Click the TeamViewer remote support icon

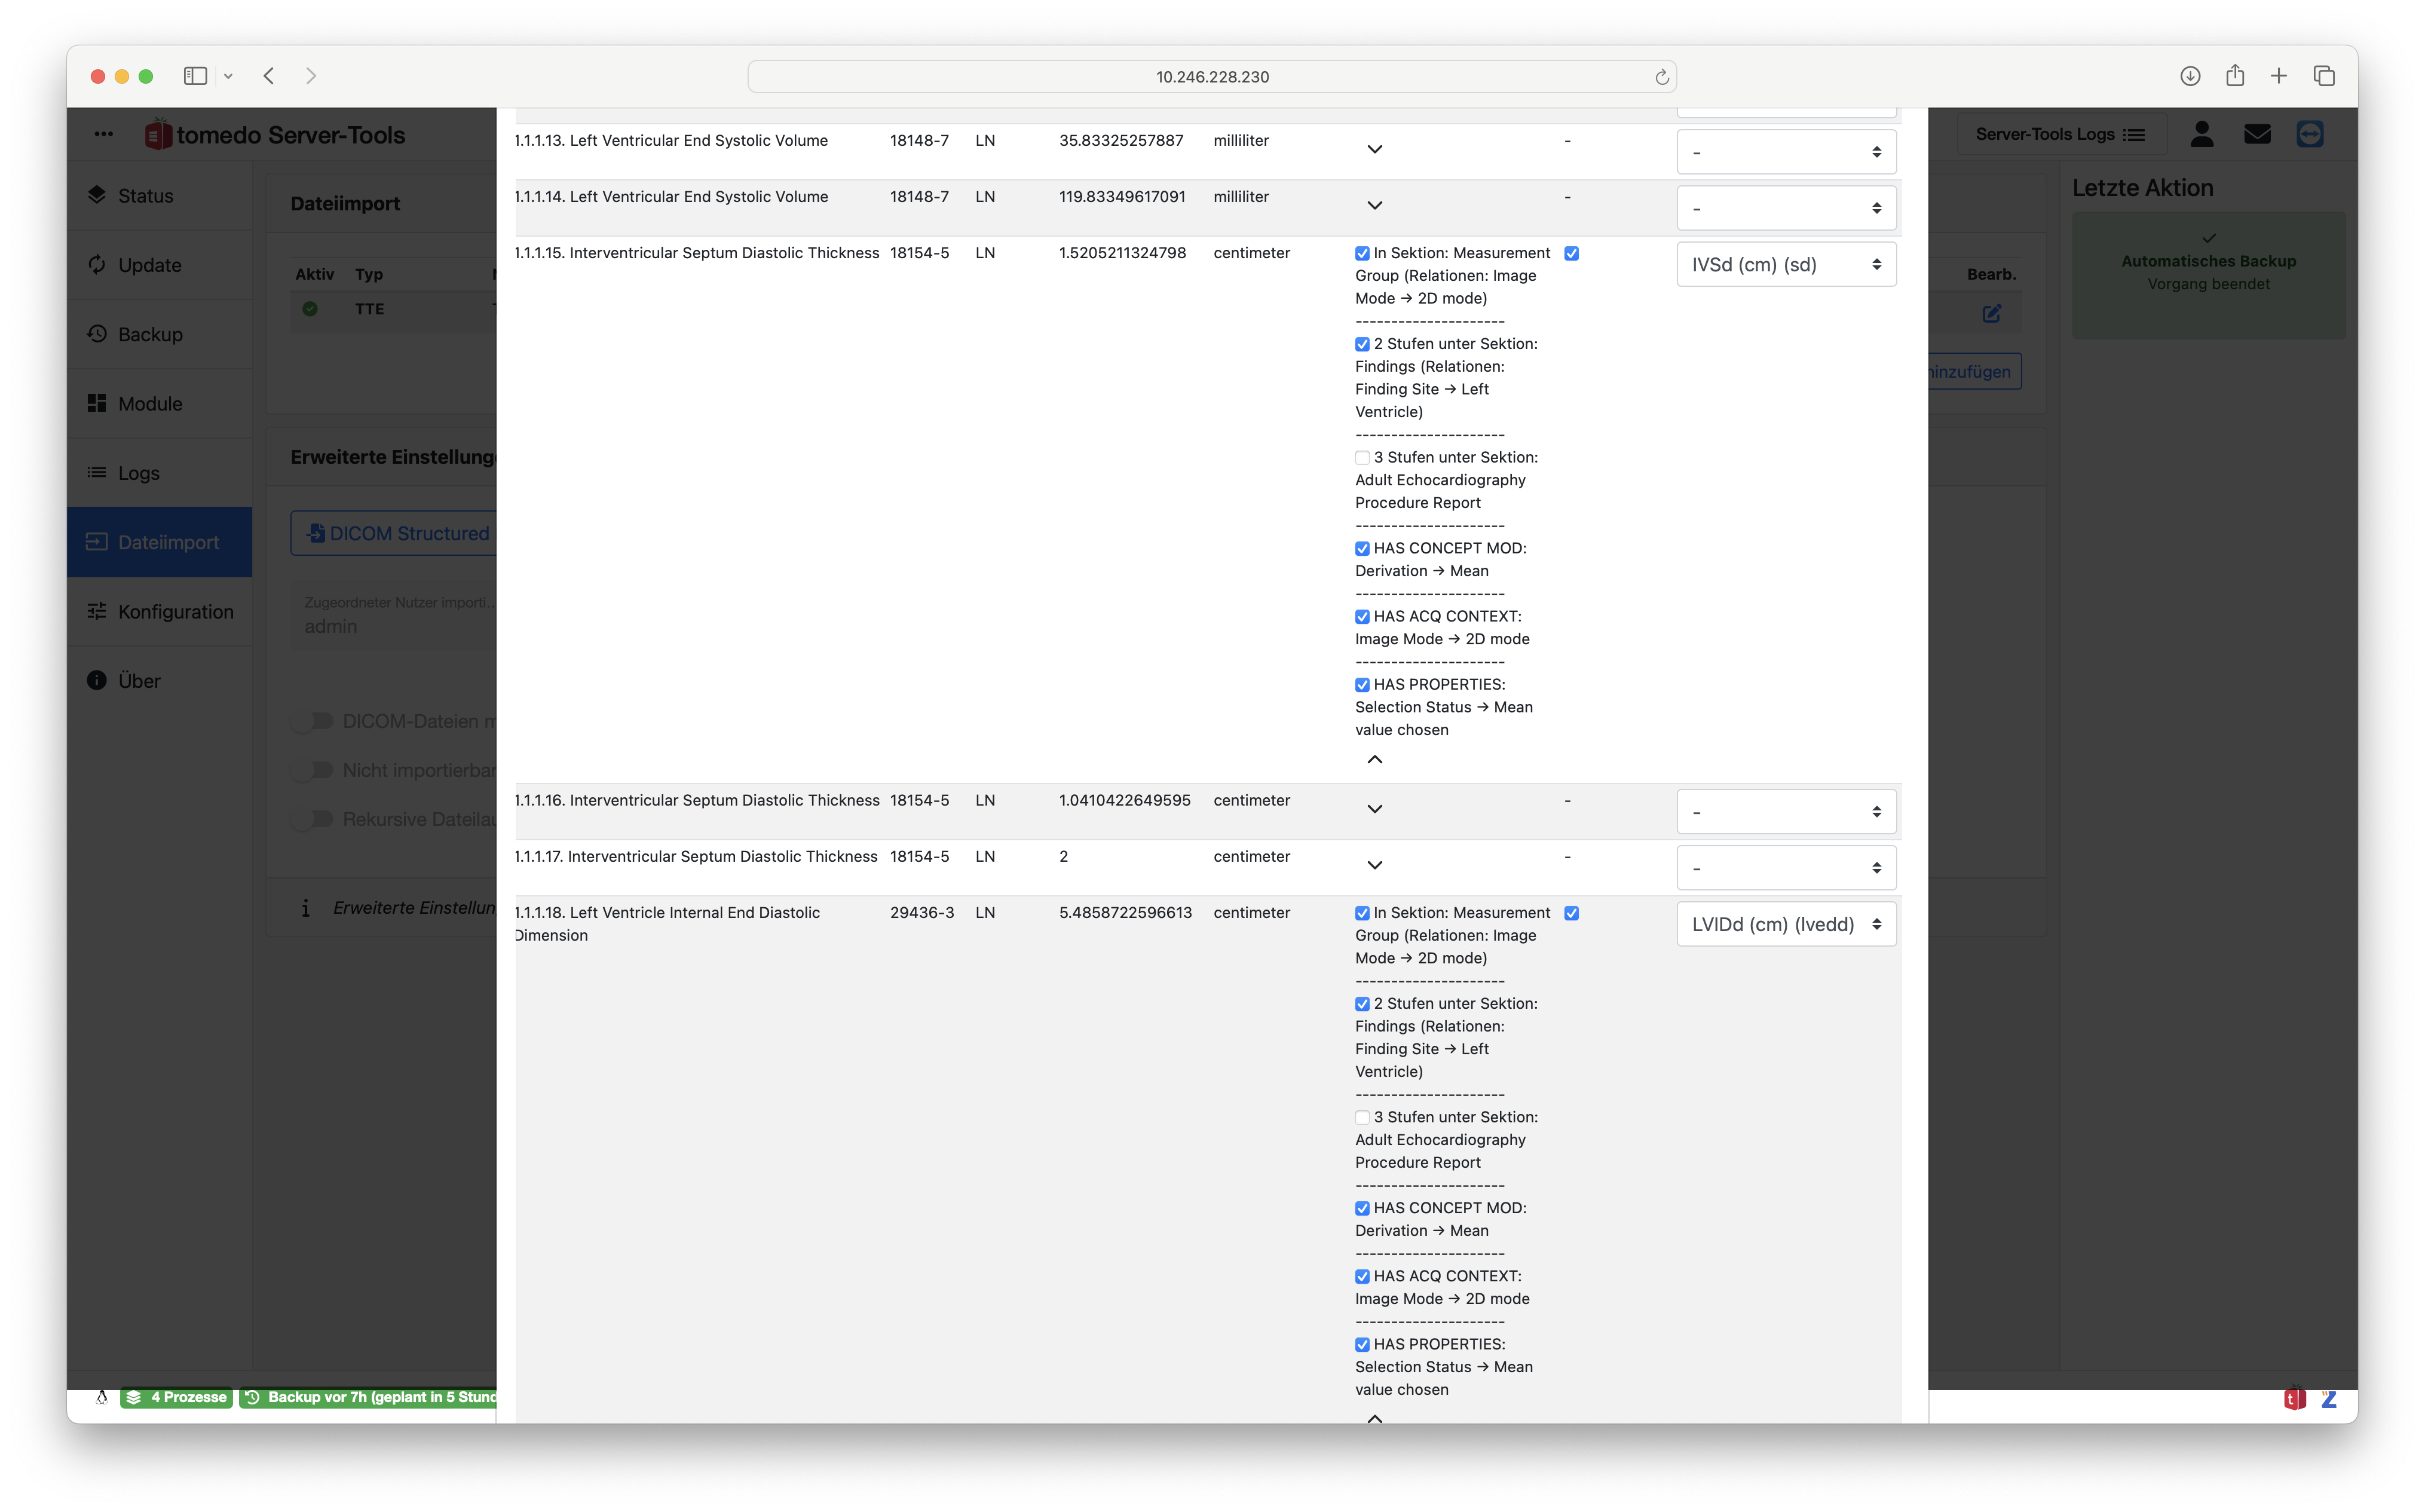(x=2310, y=134)
